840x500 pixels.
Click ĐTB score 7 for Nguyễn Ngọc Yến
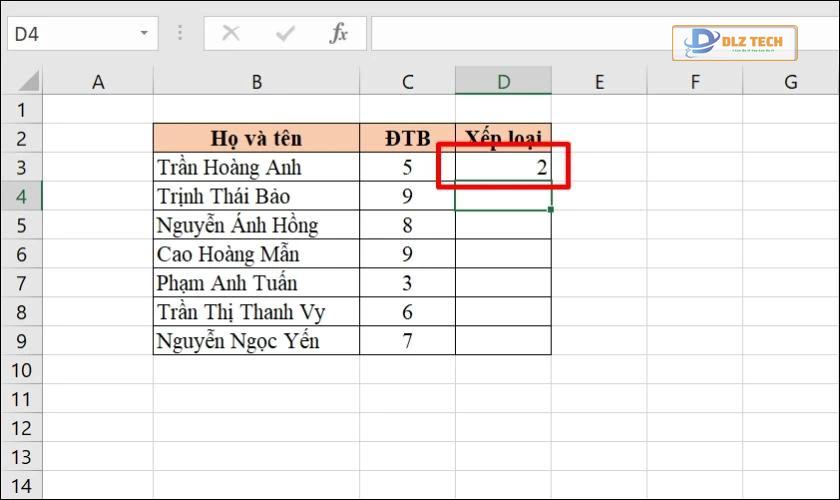click(x=408, y=341)
